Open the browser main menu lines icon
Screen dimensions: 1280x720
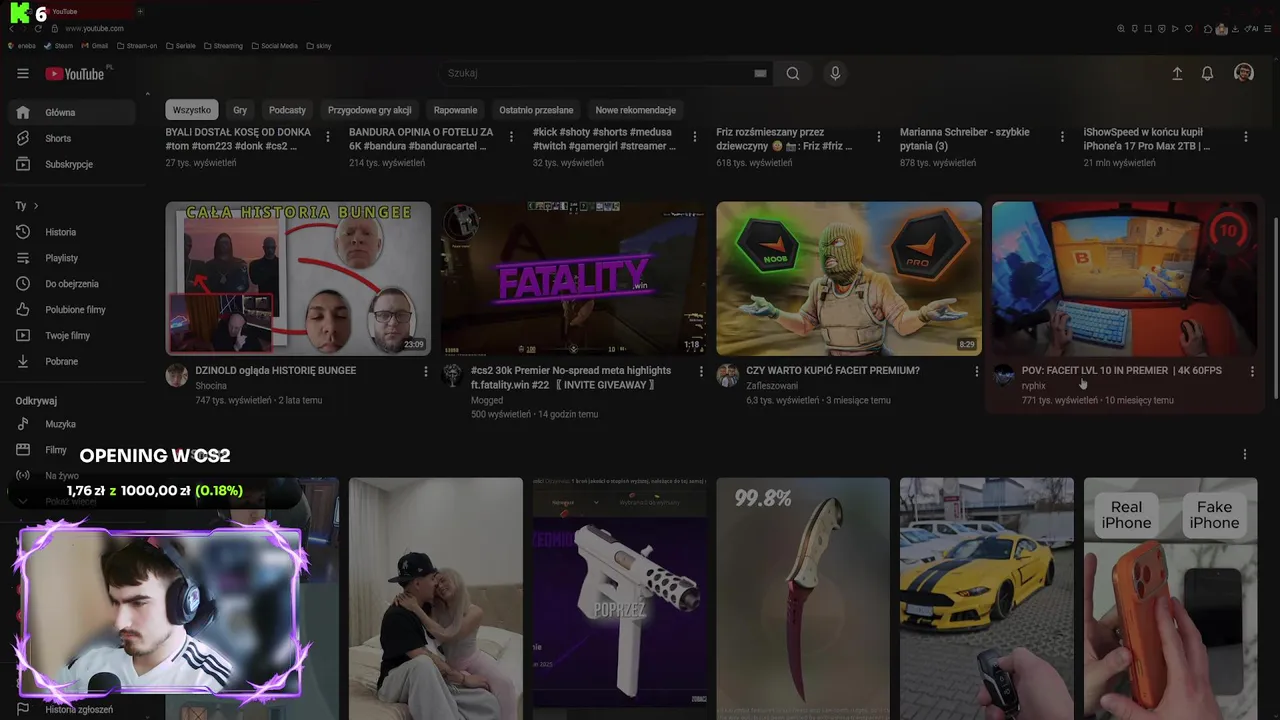1267,29
